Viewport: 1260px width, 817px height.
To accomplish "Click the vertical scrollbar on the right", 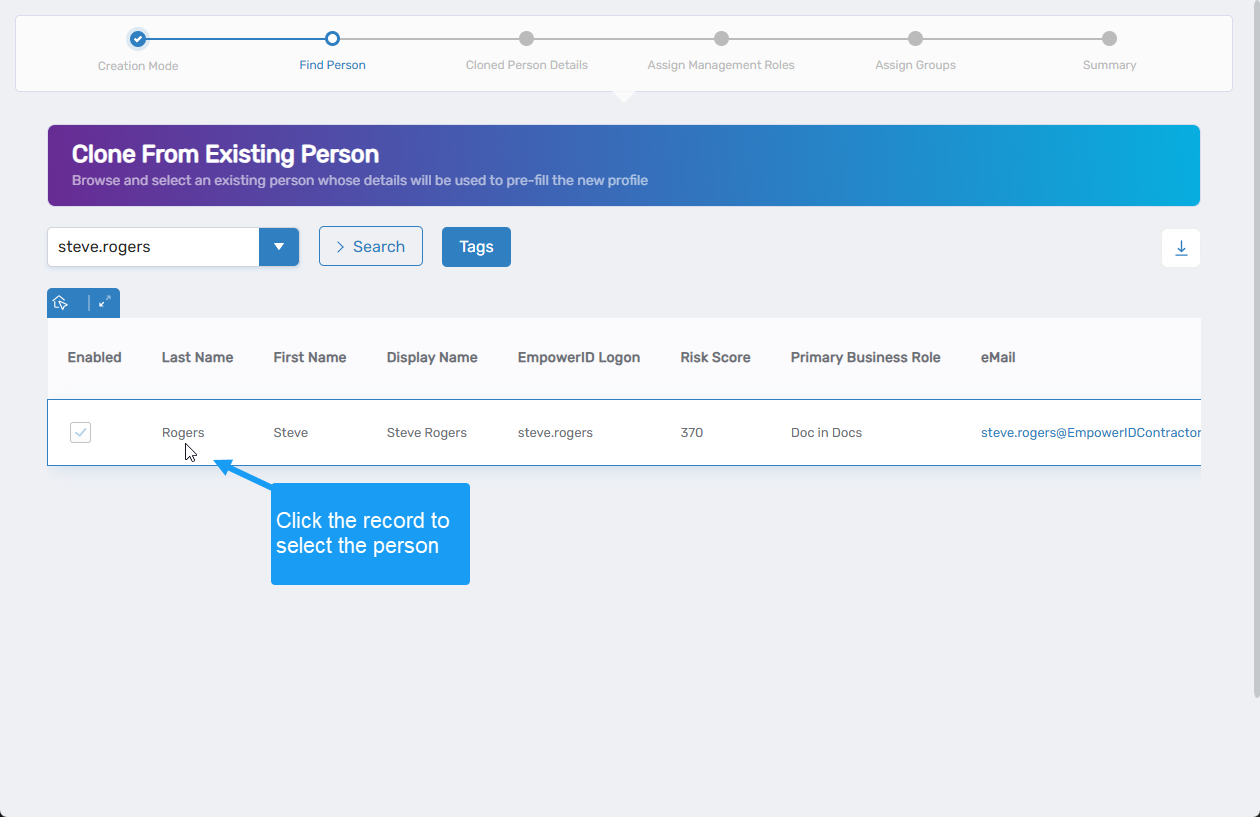I will (1256, 350).
